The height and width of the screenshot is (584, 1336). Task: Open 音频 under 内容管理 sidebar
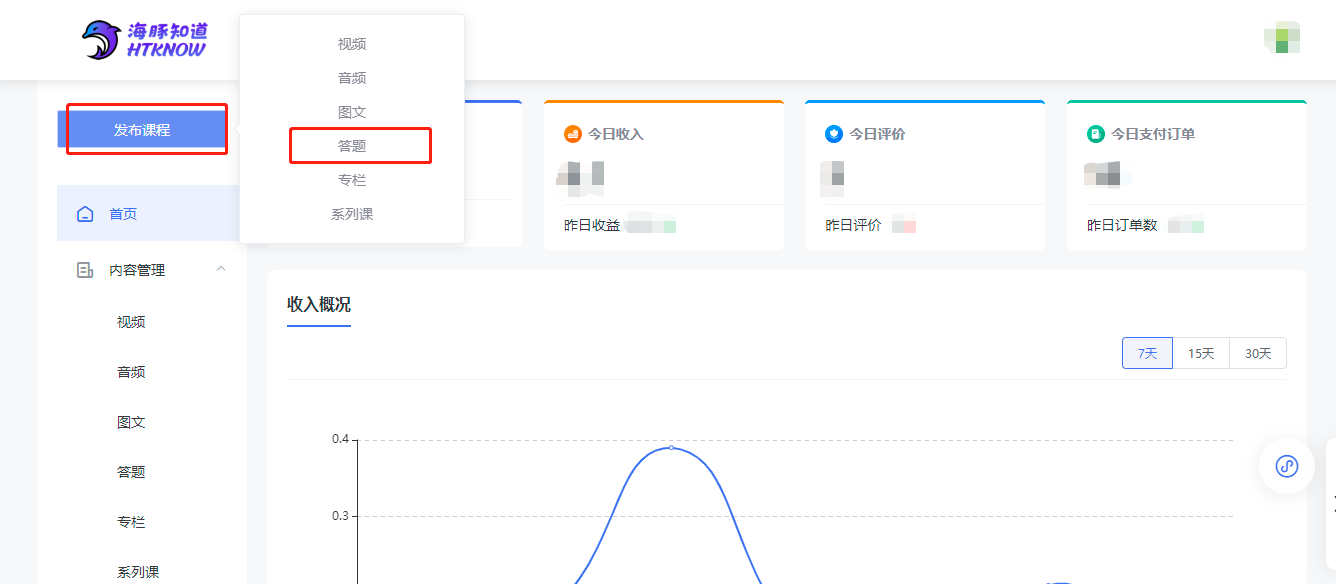pyautogui.click(x=131, y=372)
